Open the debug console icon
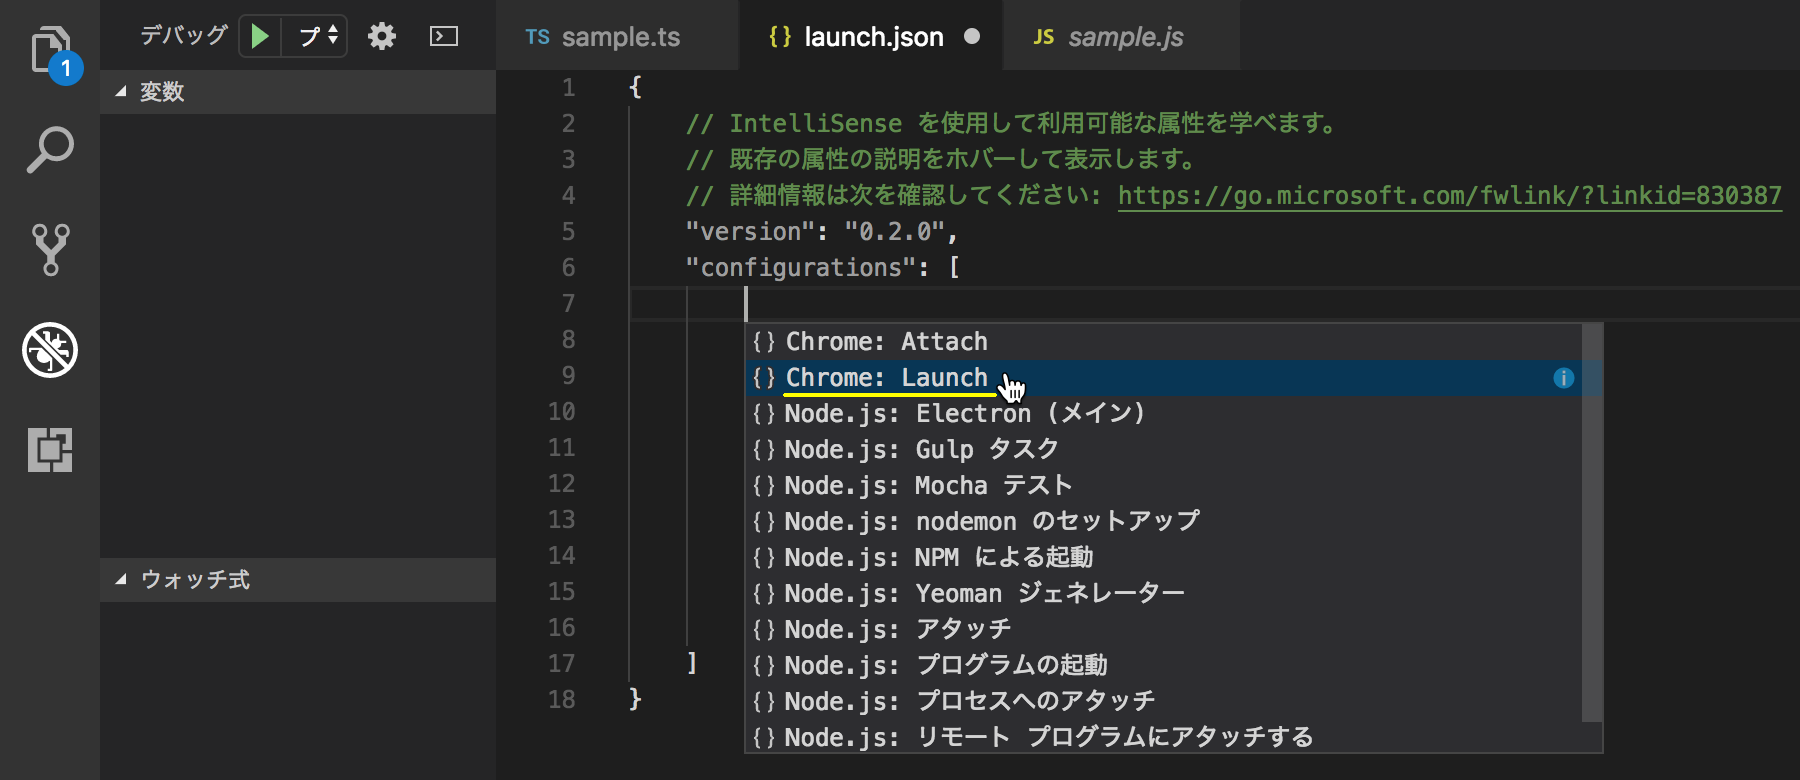Viewport: 1800px width, 780px height. pyautogui.click(x=444, y=37)
